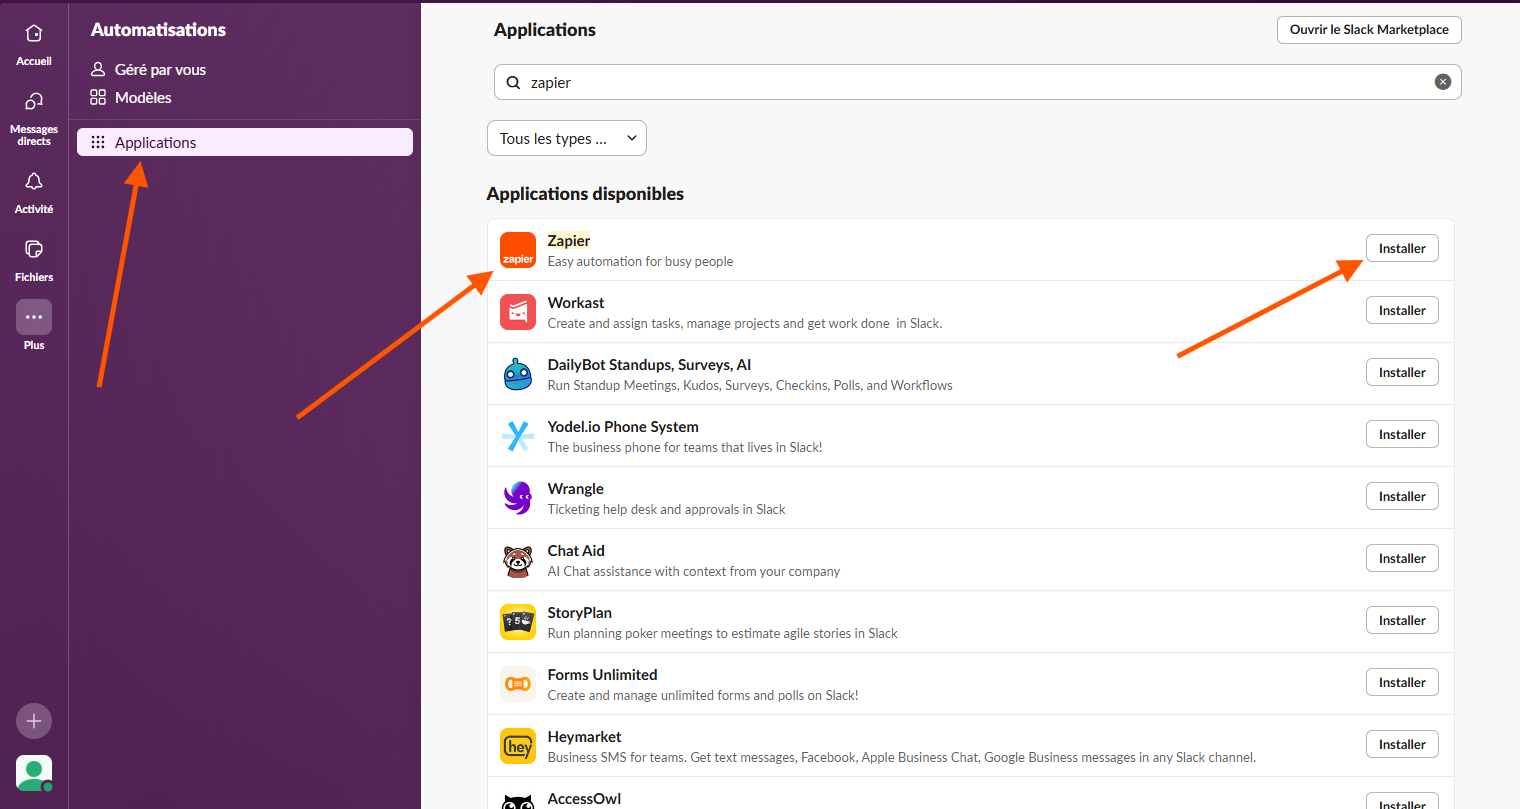
Task: Install the Wrangle app
Action: pyautogui.click(x=1402, y=496)
